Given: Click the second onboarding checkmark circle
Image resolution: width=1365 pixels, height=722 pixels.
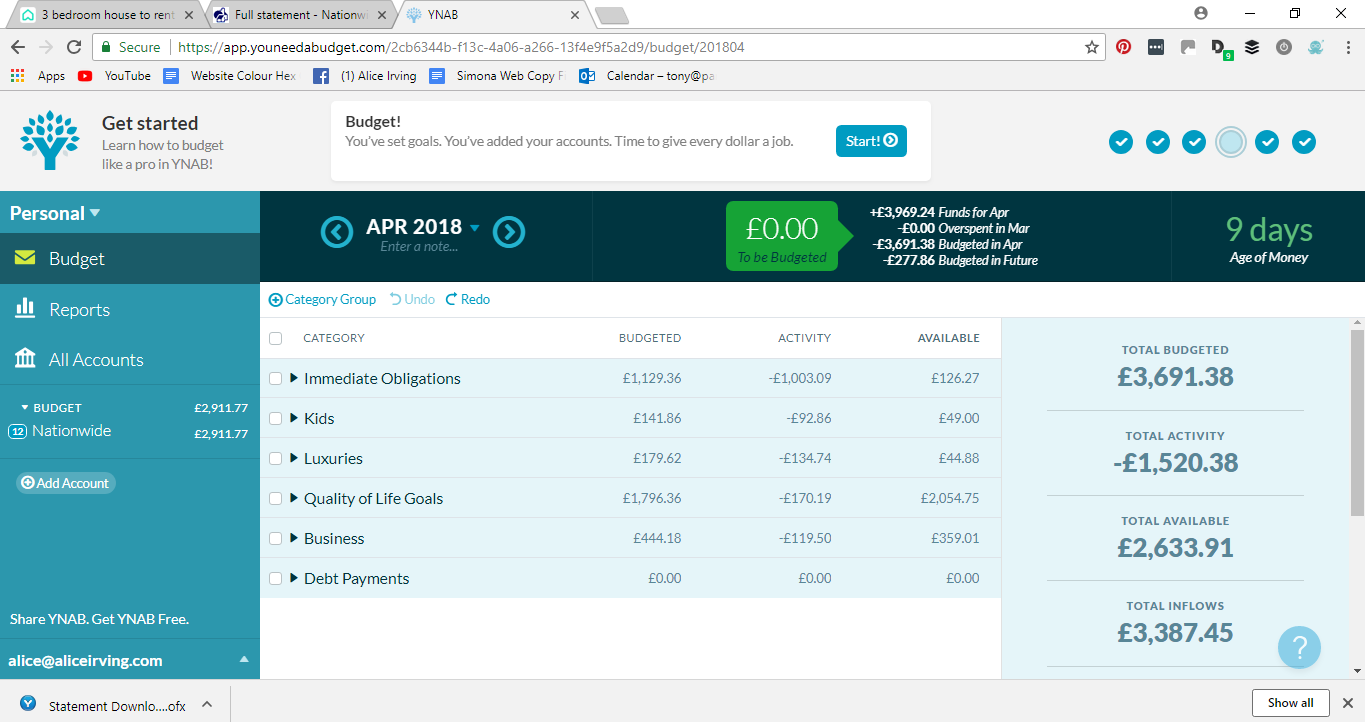Looking at the screenshot, I should click(x=1157, y=142).
